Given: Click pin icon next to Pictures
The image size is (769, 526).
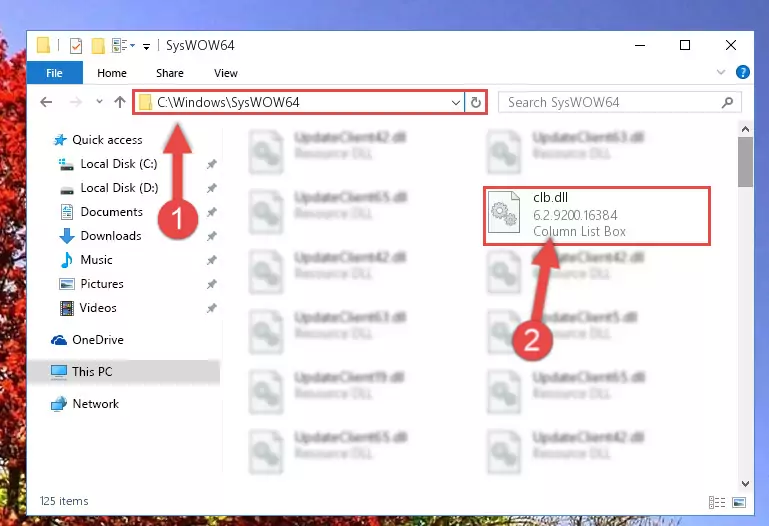Looking at the screenshot, I should (211, 284).
